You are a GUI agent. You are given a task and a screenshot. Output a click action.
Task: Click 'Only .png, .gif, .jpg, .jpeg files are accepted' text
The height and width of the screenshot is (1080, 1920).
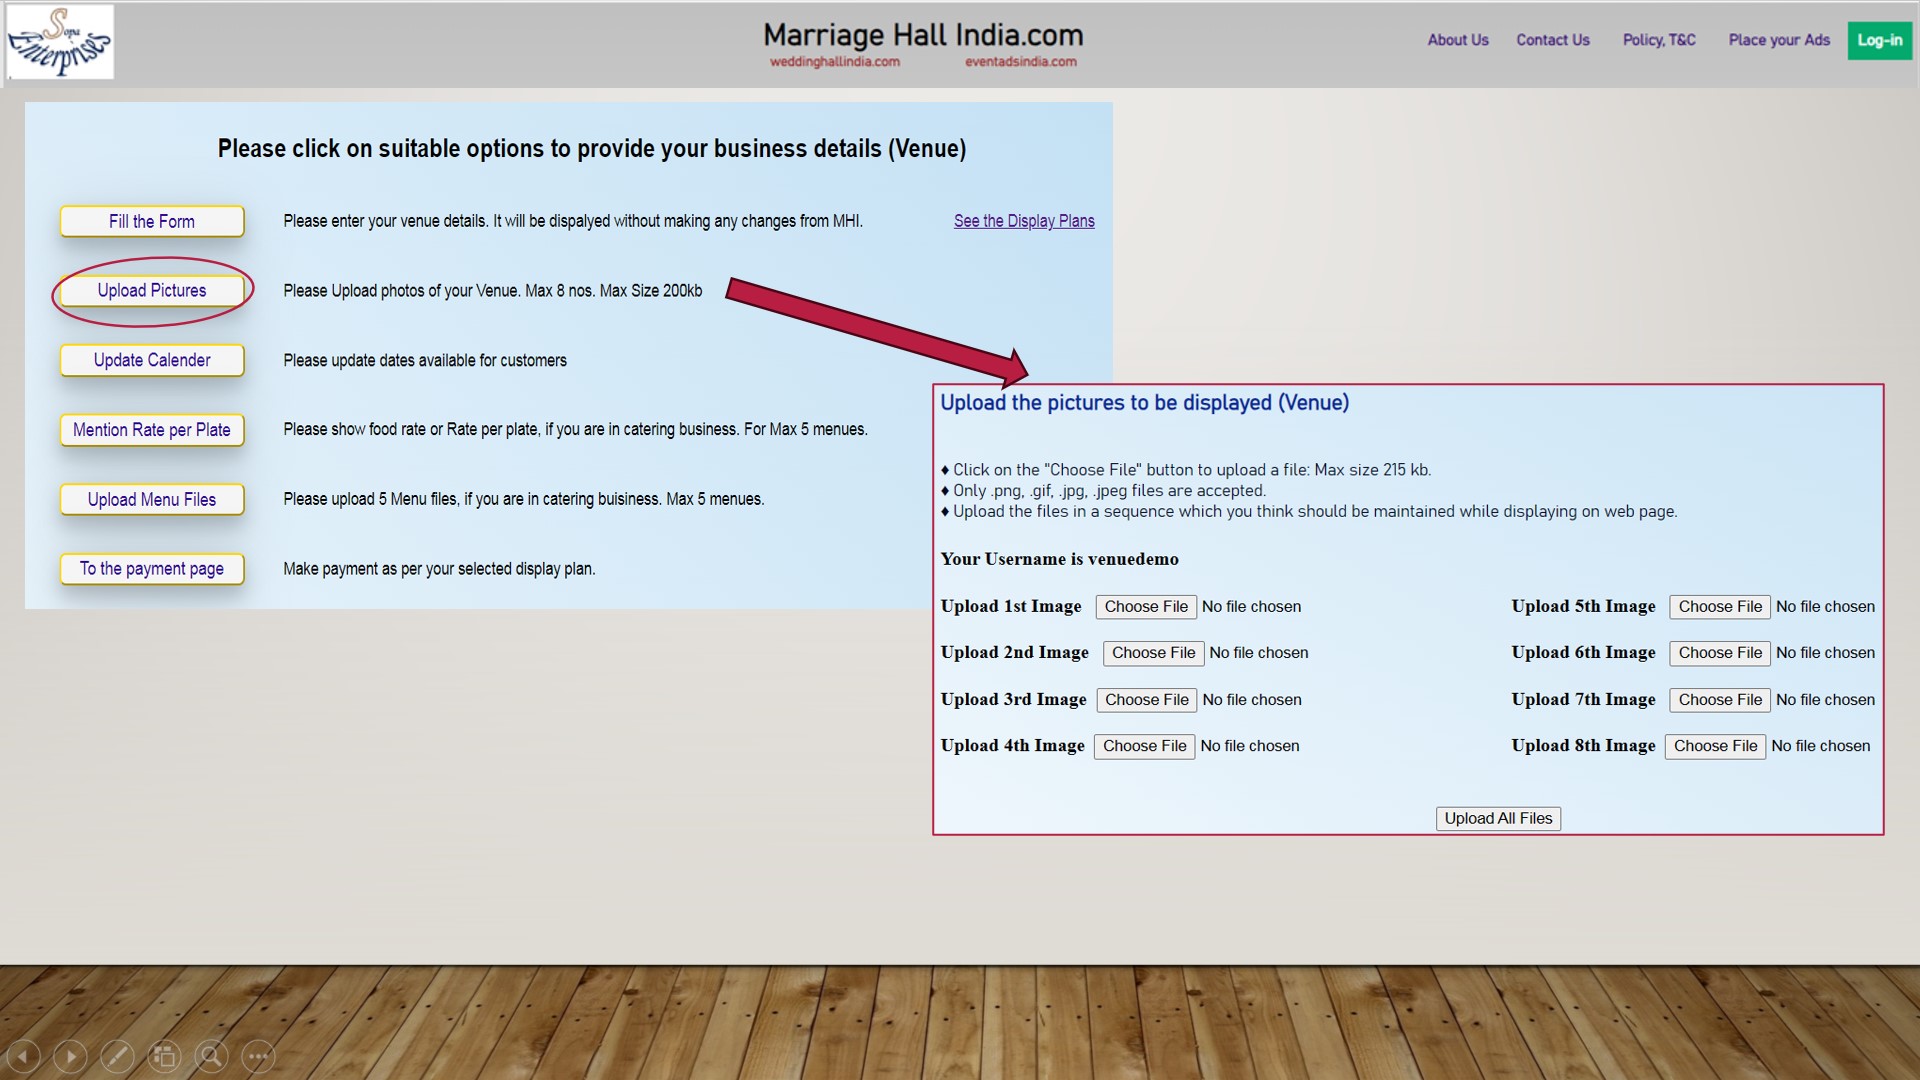coord(1109,491)
